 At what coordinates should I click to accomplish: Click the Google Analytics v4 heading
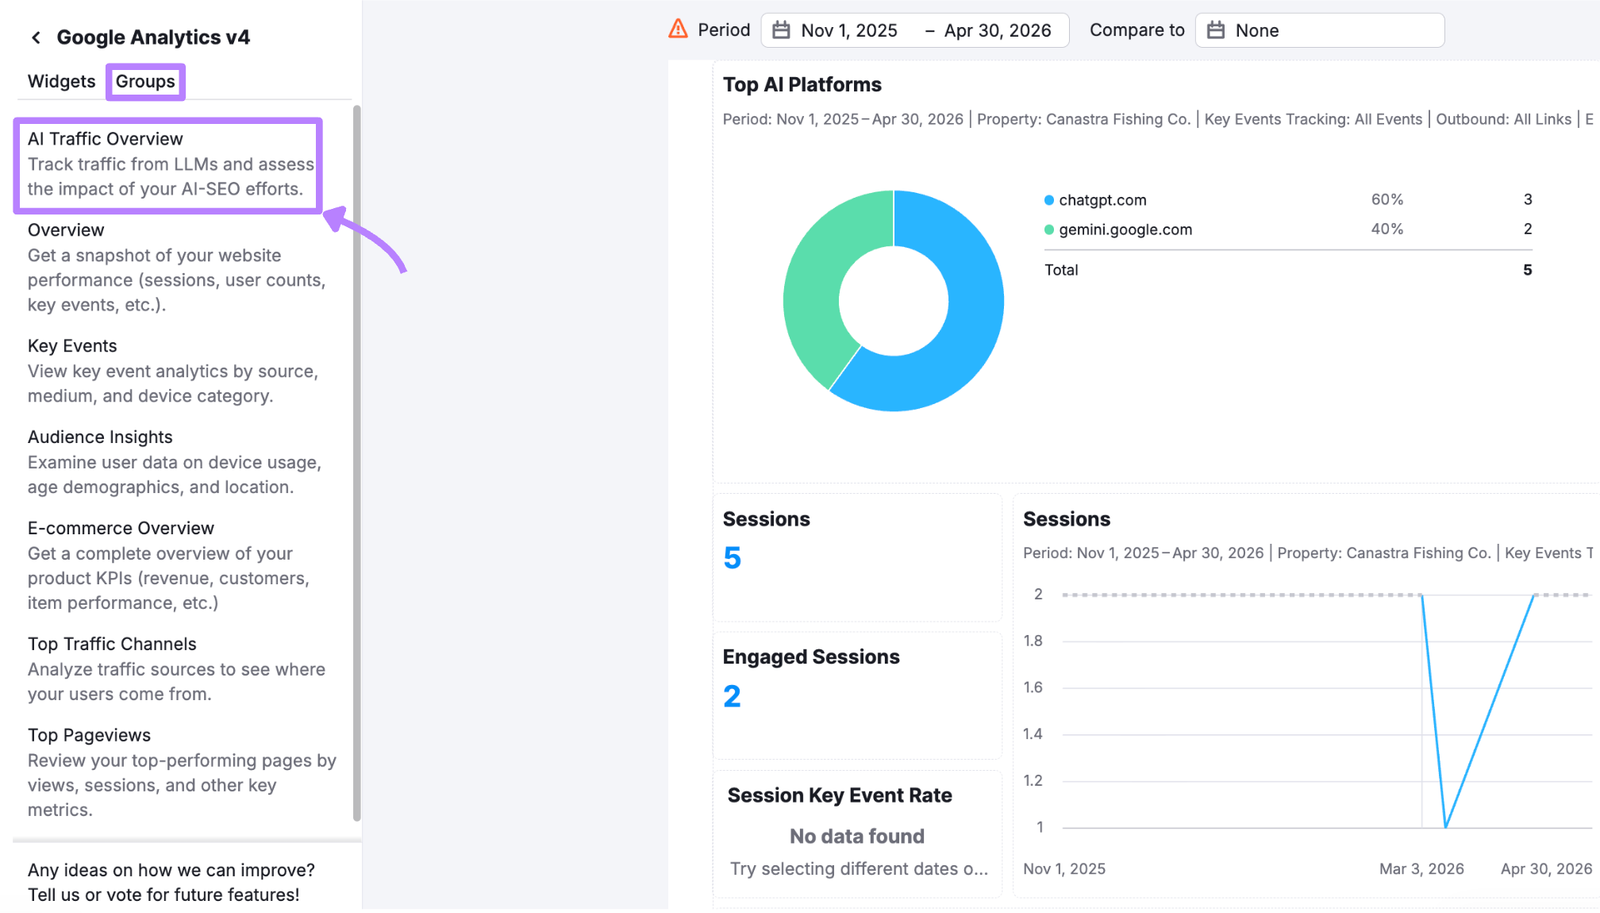[153, 38]
